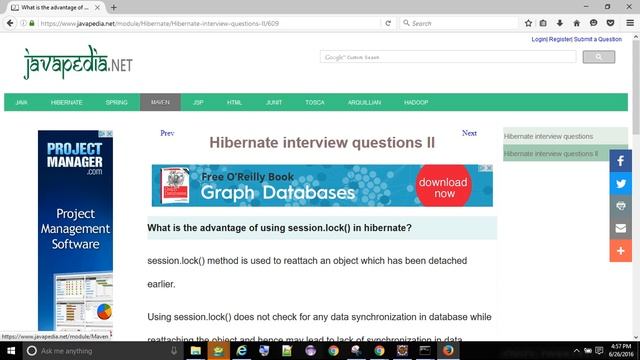Screen dimensions: 640x360
Task: Focus the Google Custom Search field
Action: tap(448, 57)
